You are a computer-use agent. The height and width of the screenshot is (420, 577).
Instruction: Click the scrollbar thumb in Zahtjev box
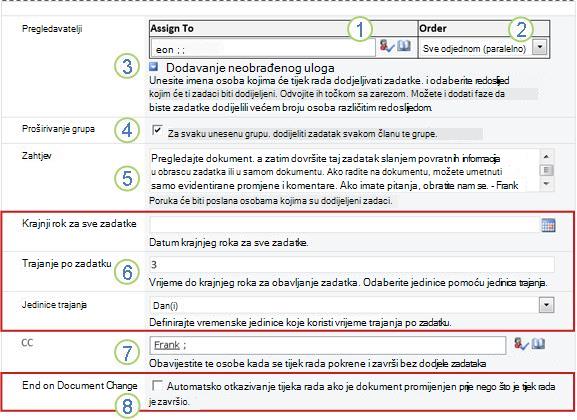(547, 170)
